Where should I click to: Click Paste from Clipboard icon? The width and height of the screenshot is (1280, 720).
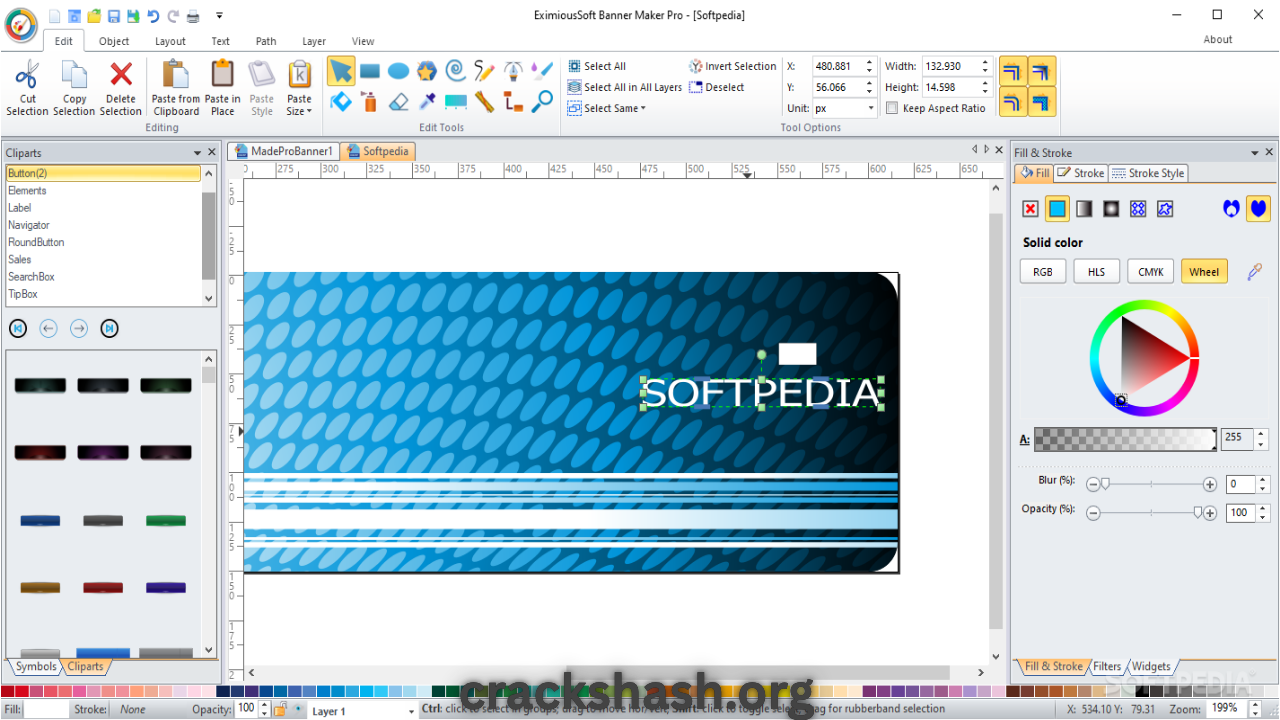pos(176,75)
